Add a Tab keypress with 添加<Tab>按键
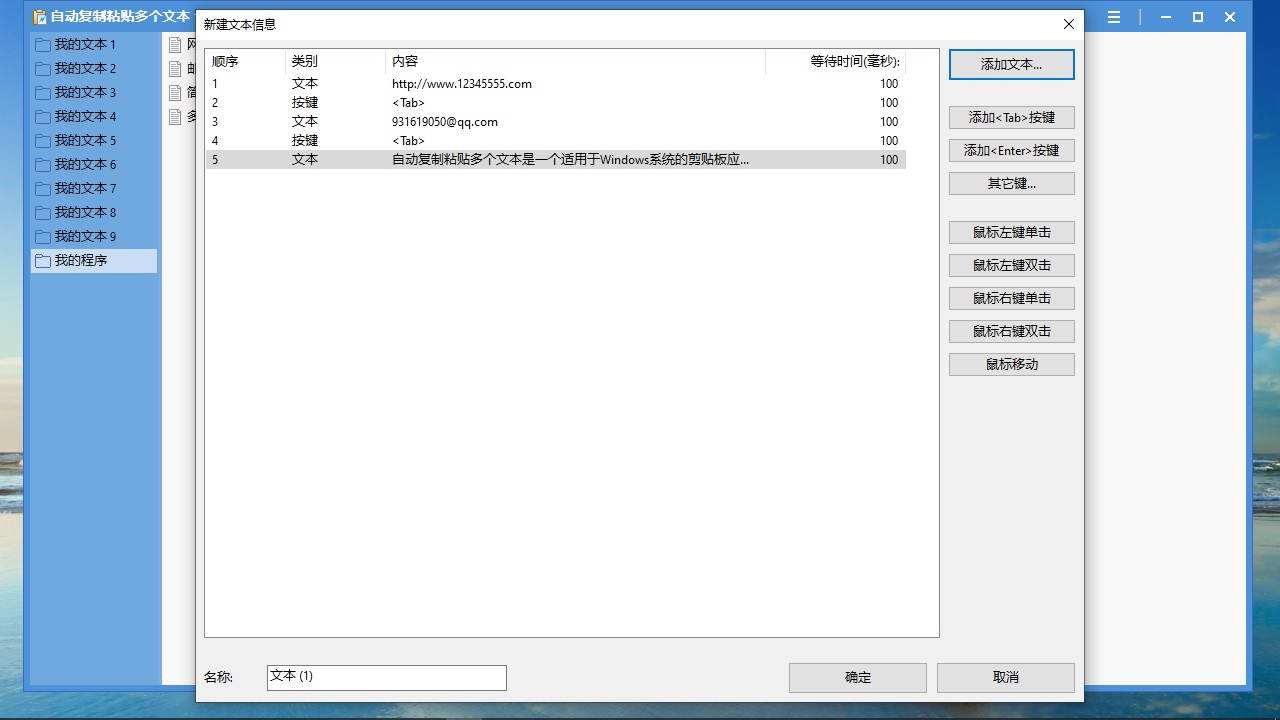Viewport: 1280px width, 720px height. pos(1011,117)
